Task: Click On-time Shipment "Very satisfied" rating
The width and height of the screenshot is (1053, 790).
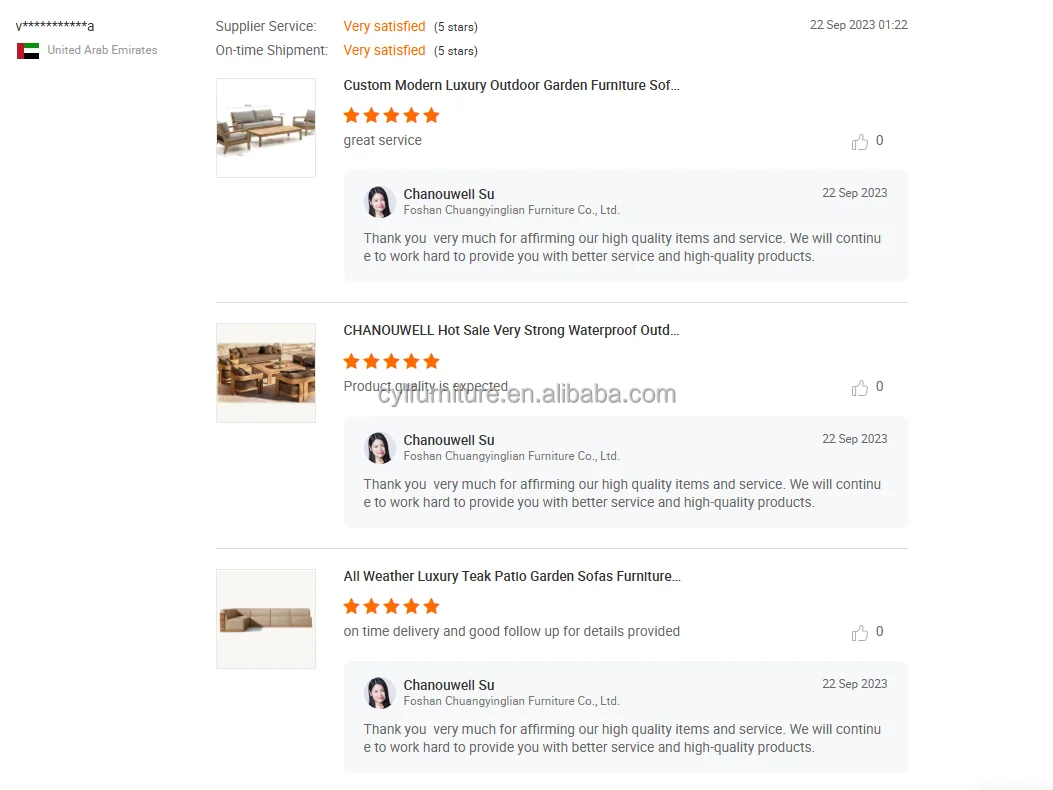Action: (384, 50)
